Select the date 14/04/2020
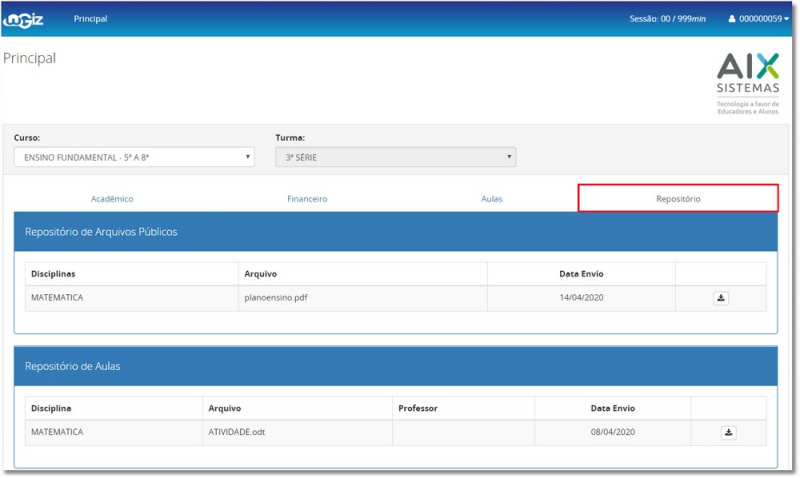Viewport: 800px width, 478px height. 581,297
